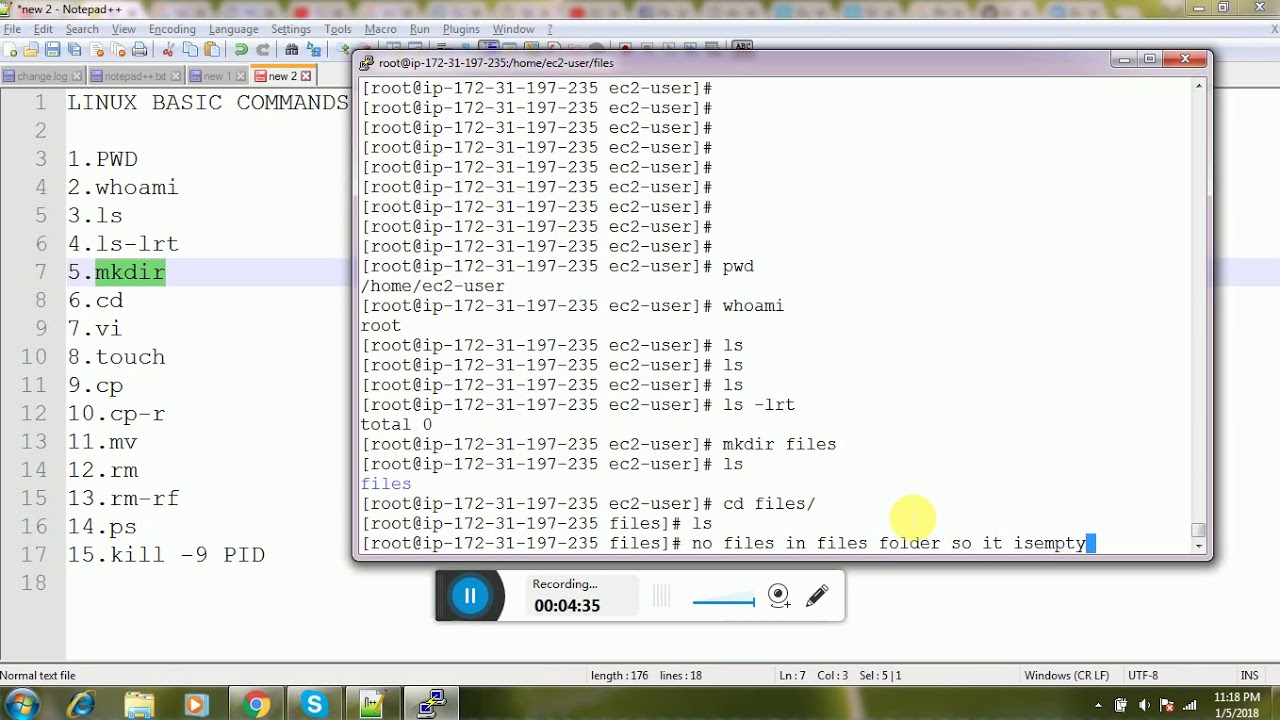Open the Edit menu

pyautogui.click(x=43, y=29)
